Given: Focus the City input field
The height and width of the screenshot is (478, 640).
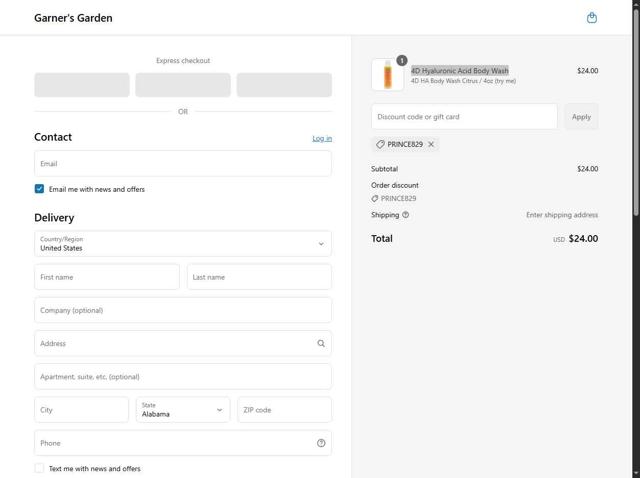Looking at the screenshot, I should 82,410.
